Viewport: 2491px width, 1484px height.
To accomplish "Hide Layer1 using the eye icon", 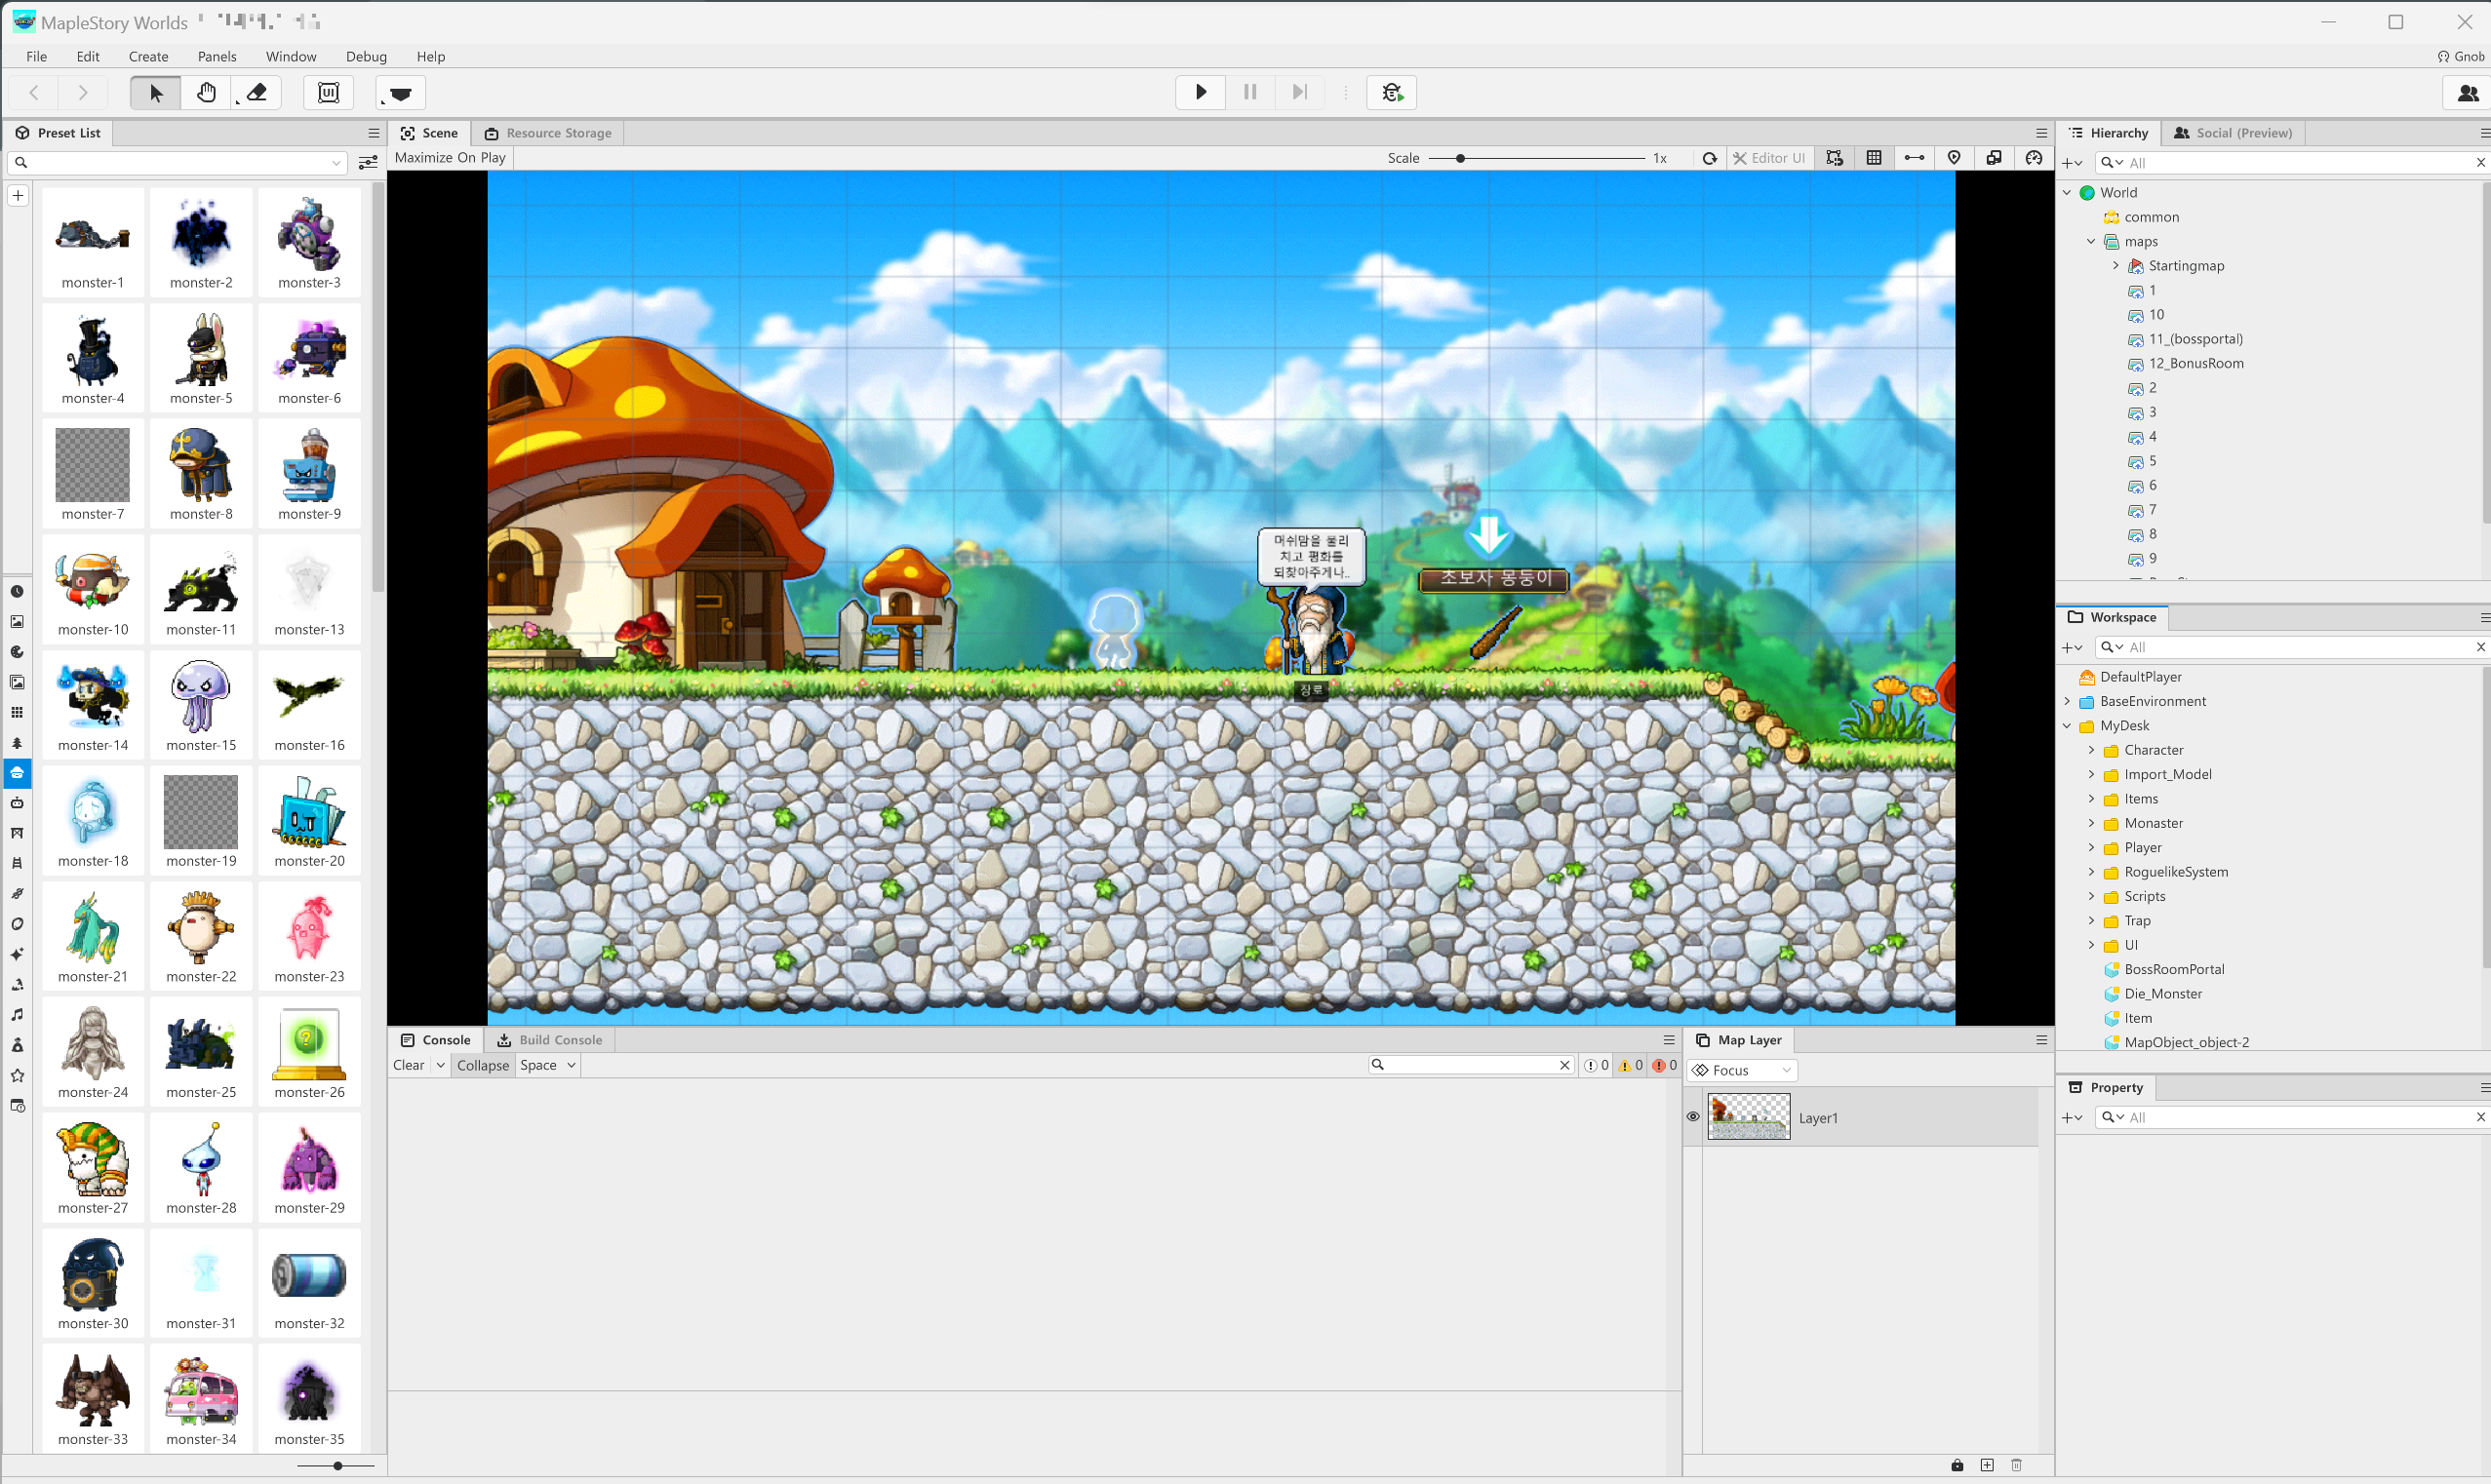I will (x=1692, y=1117).
